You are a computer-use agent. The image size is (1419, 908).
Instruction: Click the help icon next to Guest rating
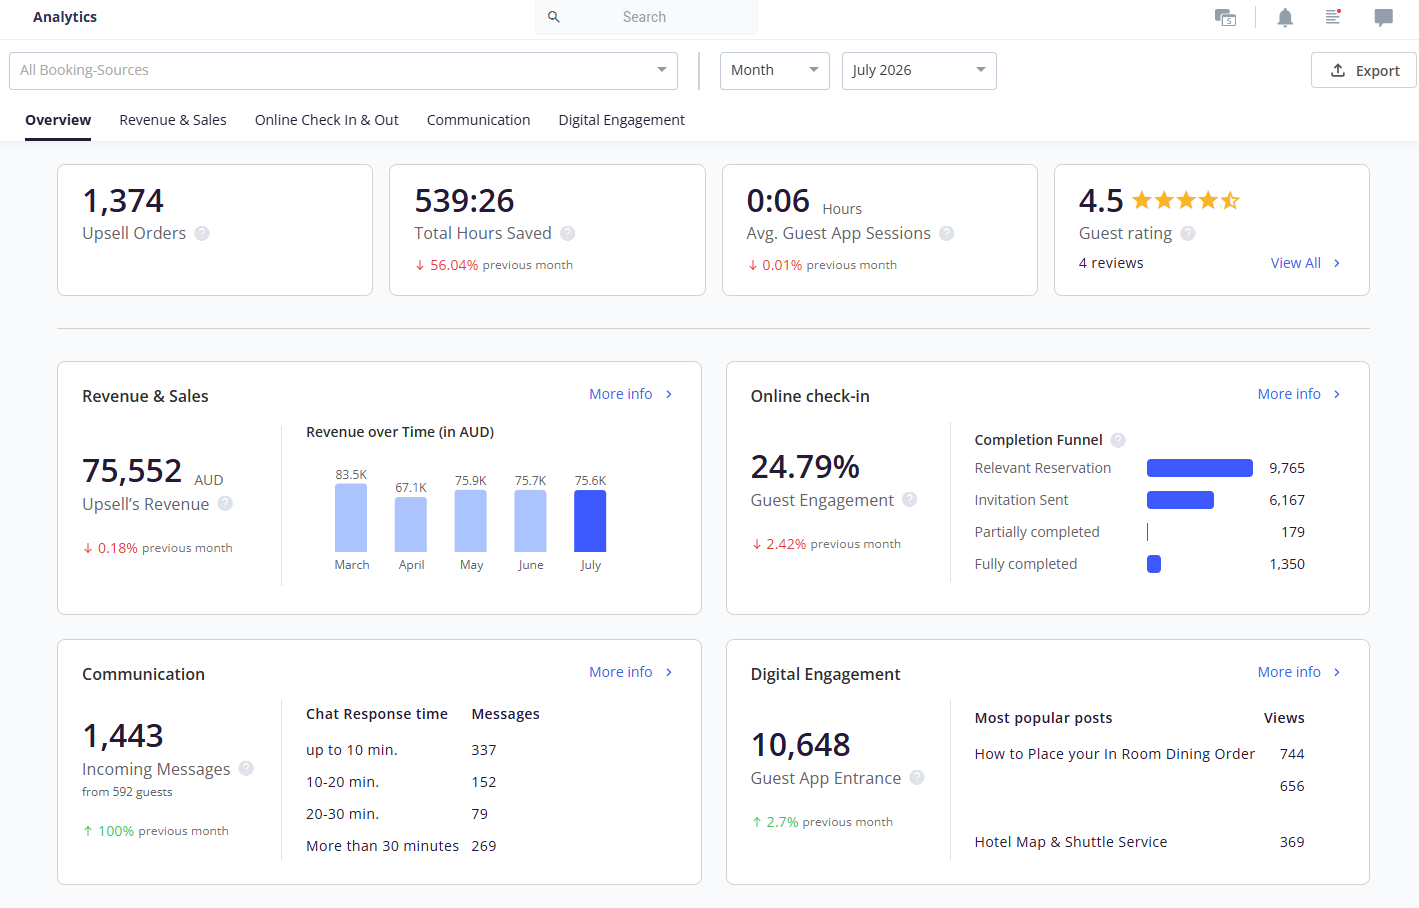pos(1188,233)
